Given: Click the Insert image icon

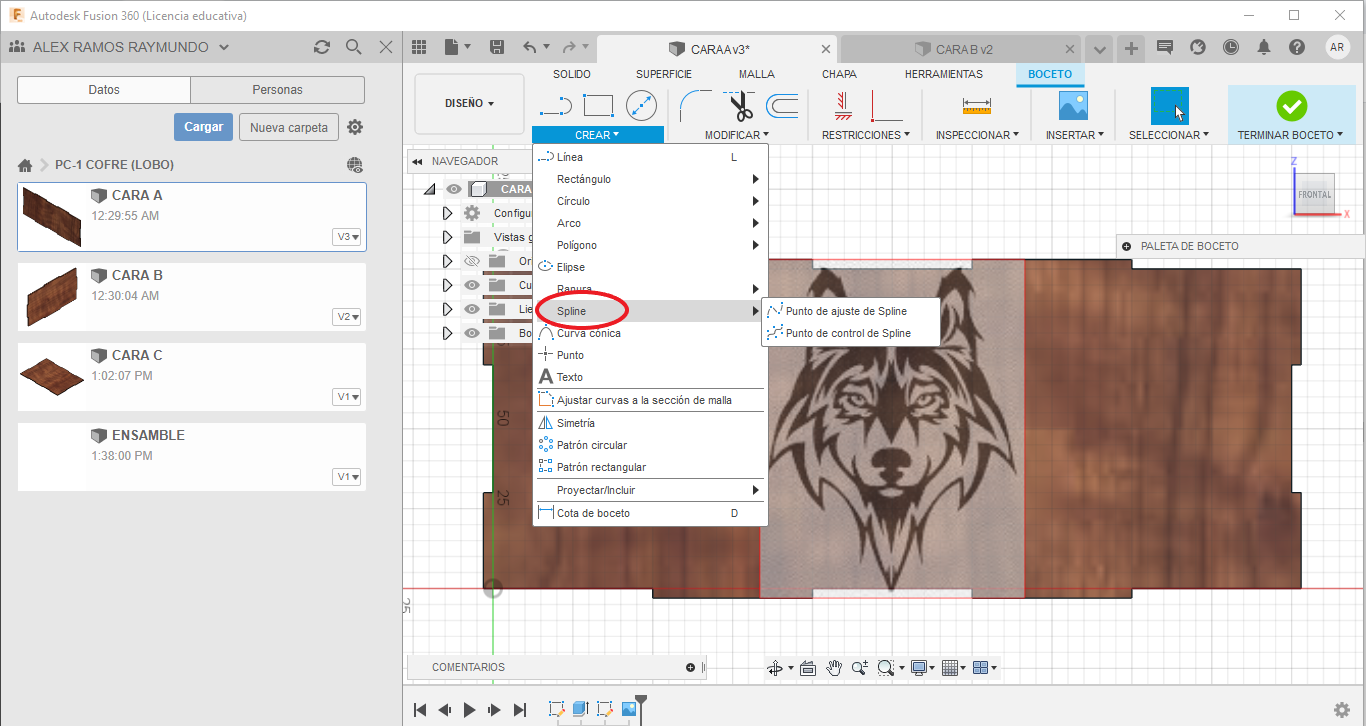Looking at the screenshot, I should 1073,106.
